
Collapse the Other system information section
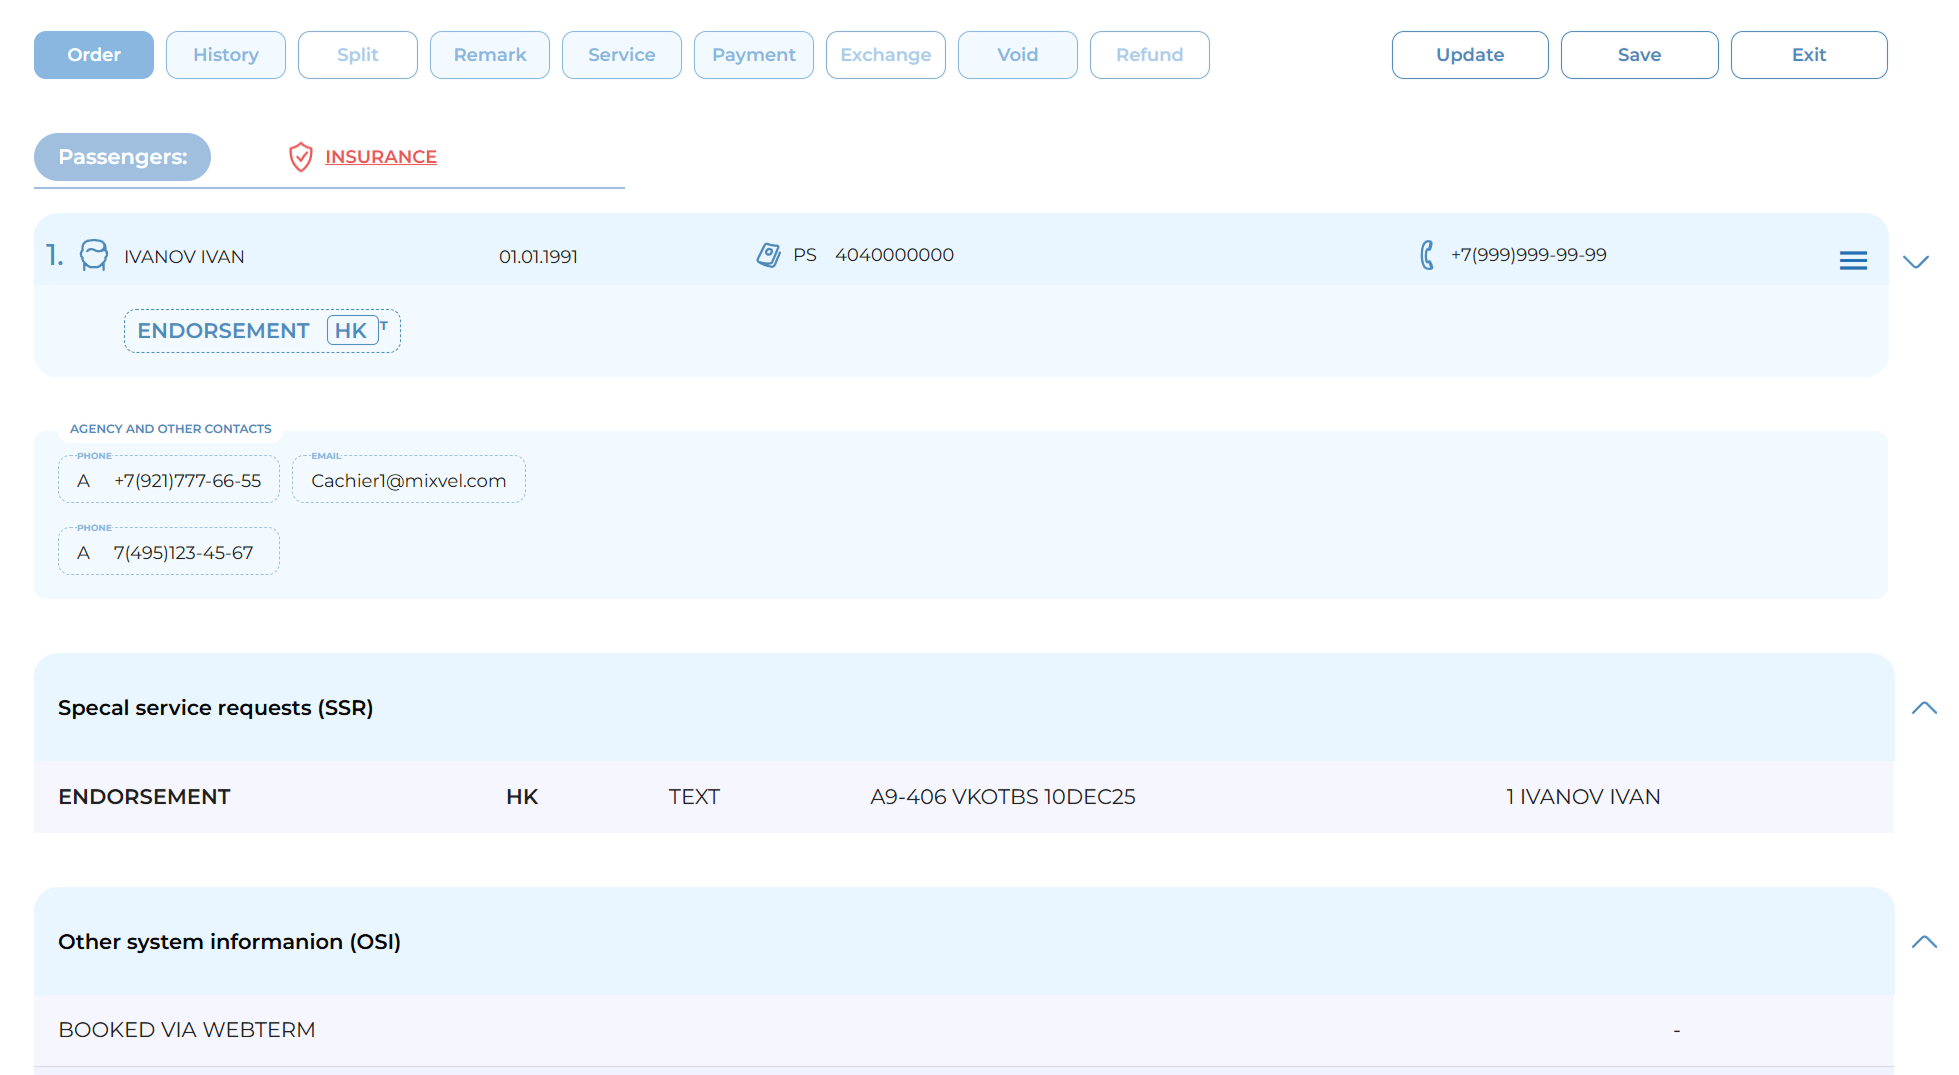click(1923, 942)
